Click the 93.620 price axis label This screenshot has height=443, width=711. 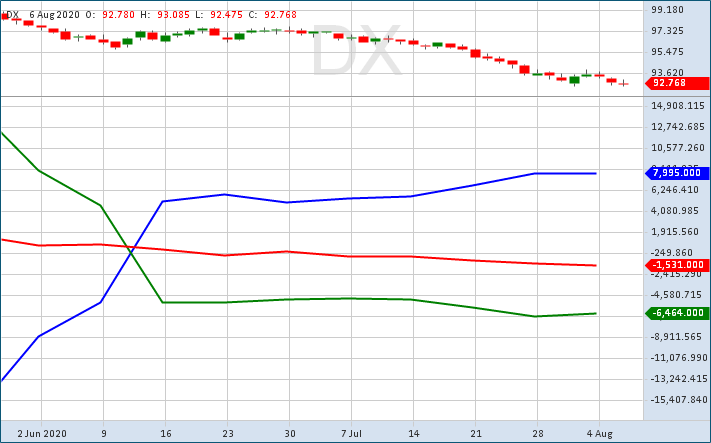667,73
